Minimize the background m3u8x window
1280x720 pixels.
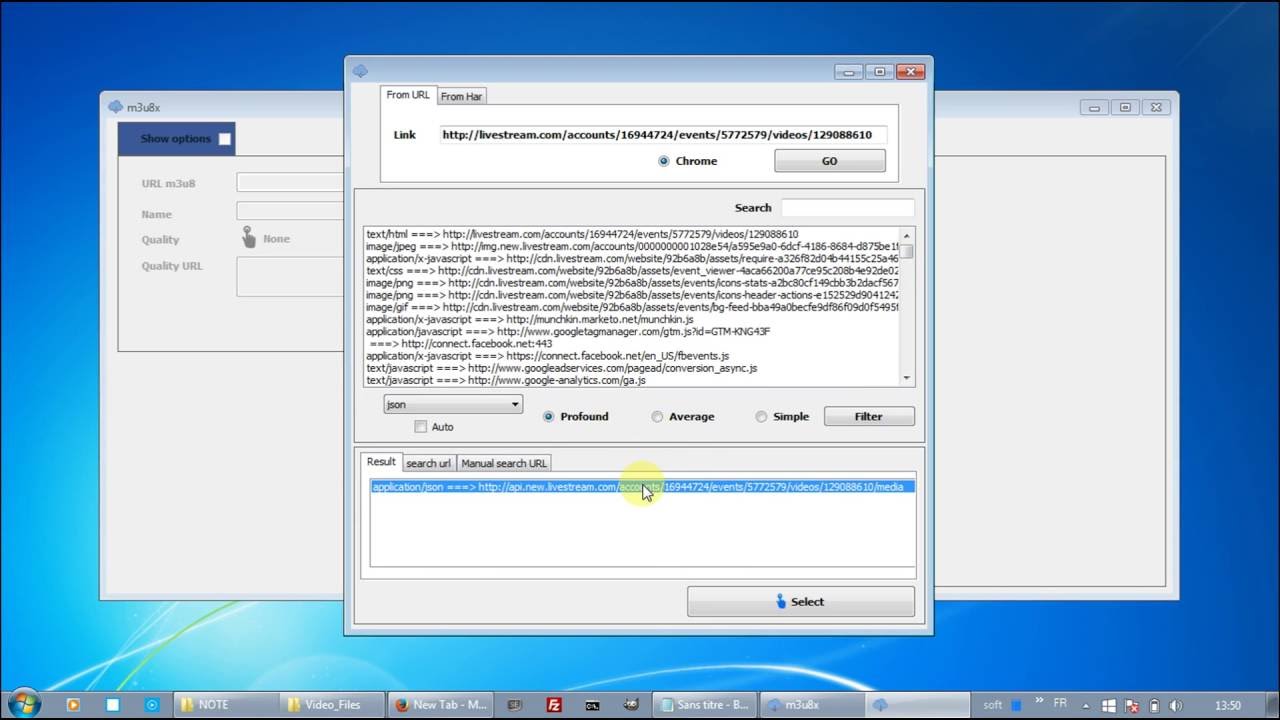tap(1093, 107)
